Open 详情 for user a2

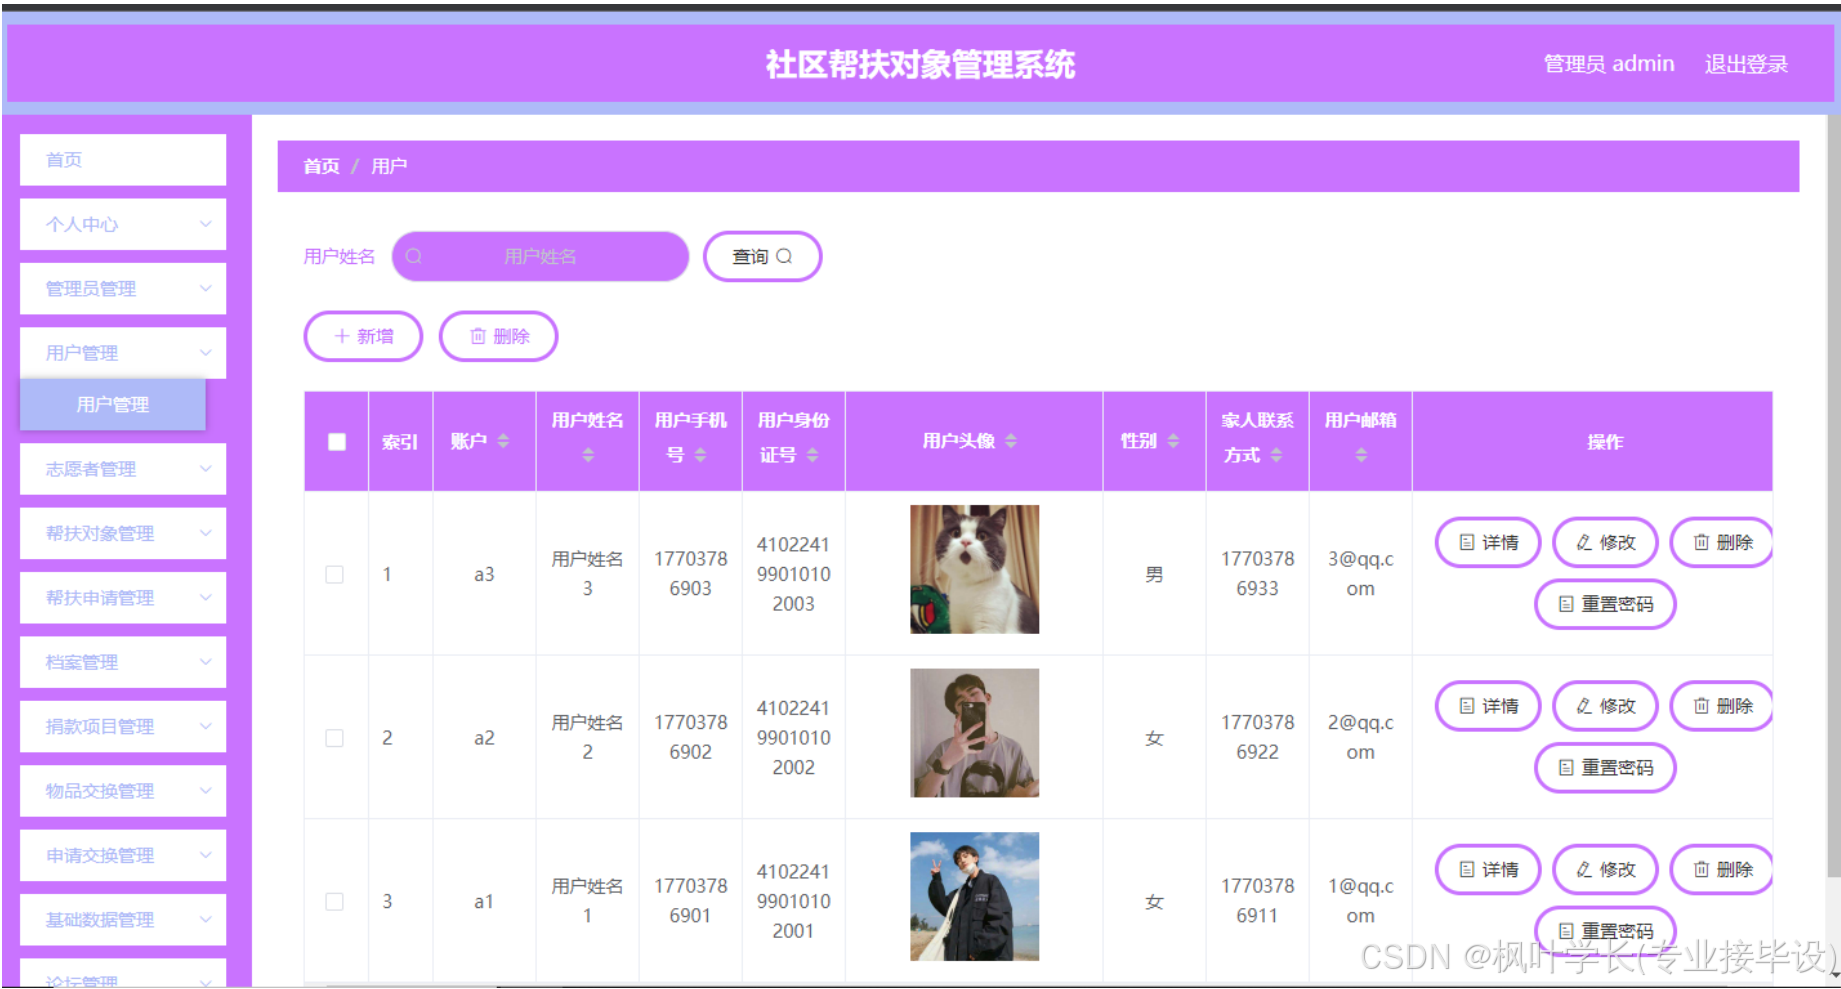click(x=1488, y=706)
